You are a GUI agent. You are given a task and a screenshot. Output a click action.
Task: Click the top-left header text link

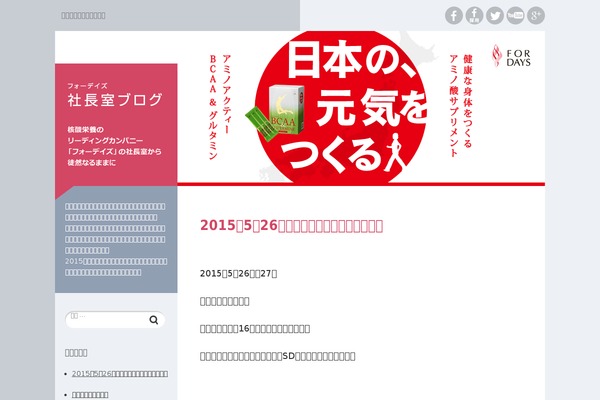(83, 16)
